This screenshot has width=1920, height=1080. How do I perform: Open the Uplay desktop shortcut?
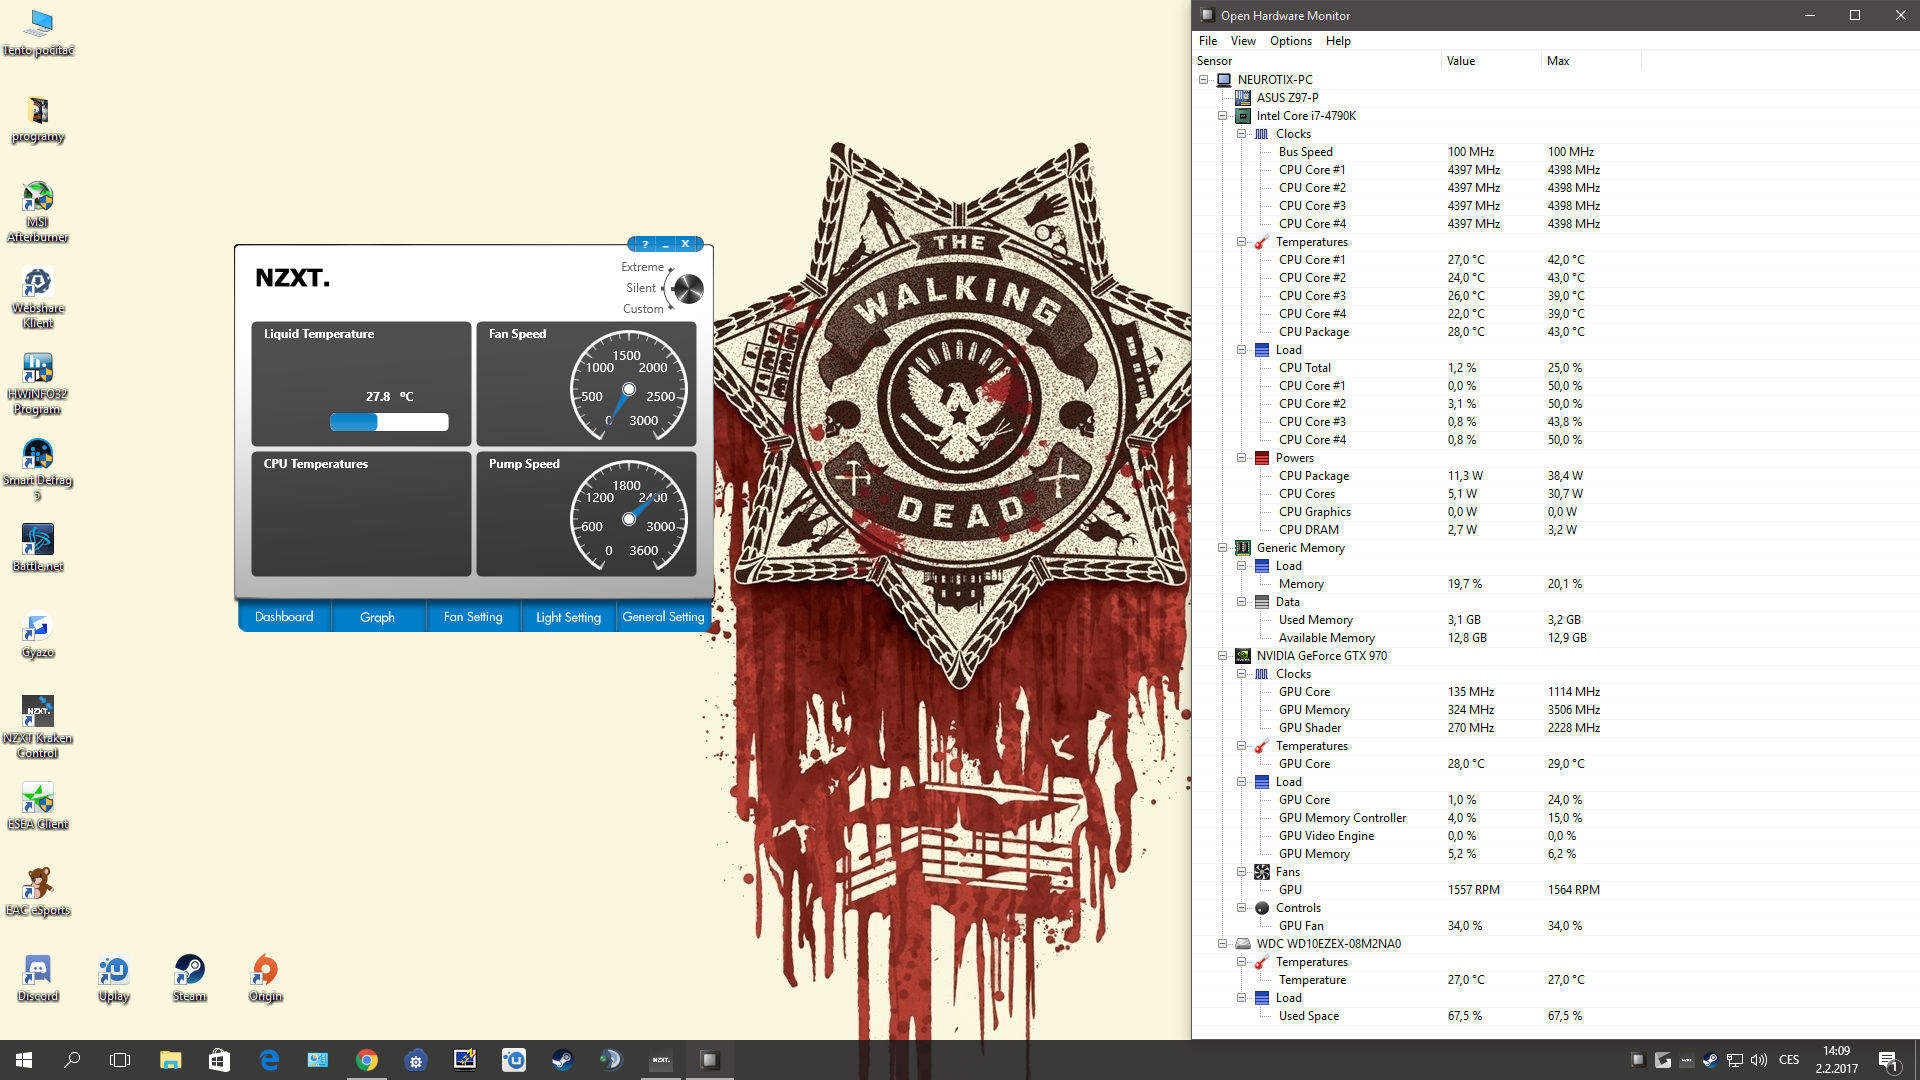pyautogui.click(x=114, y=978)
